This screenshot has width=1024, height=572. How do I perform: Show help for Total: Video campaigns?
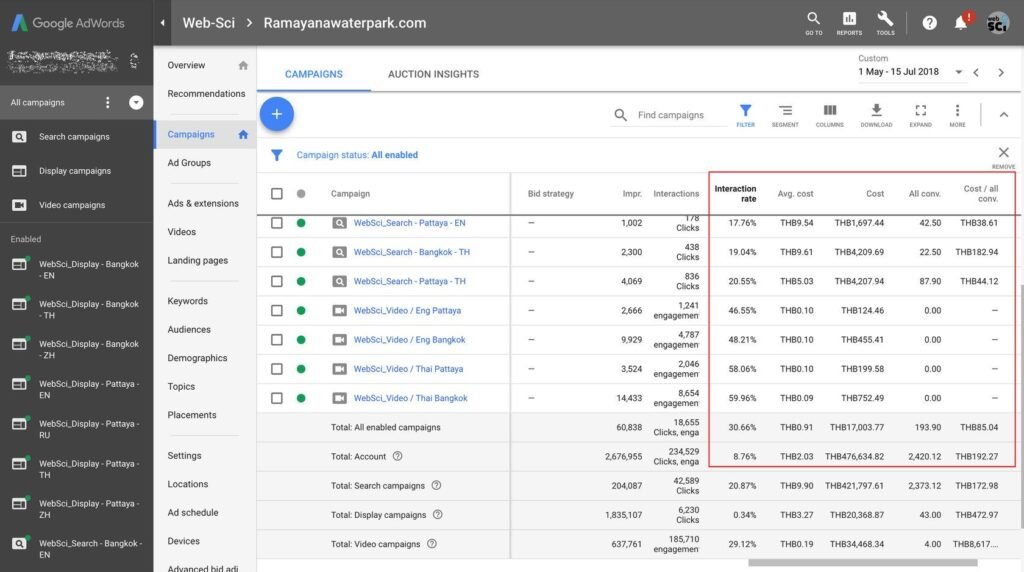pyautogui.click(x=432, y=543)
